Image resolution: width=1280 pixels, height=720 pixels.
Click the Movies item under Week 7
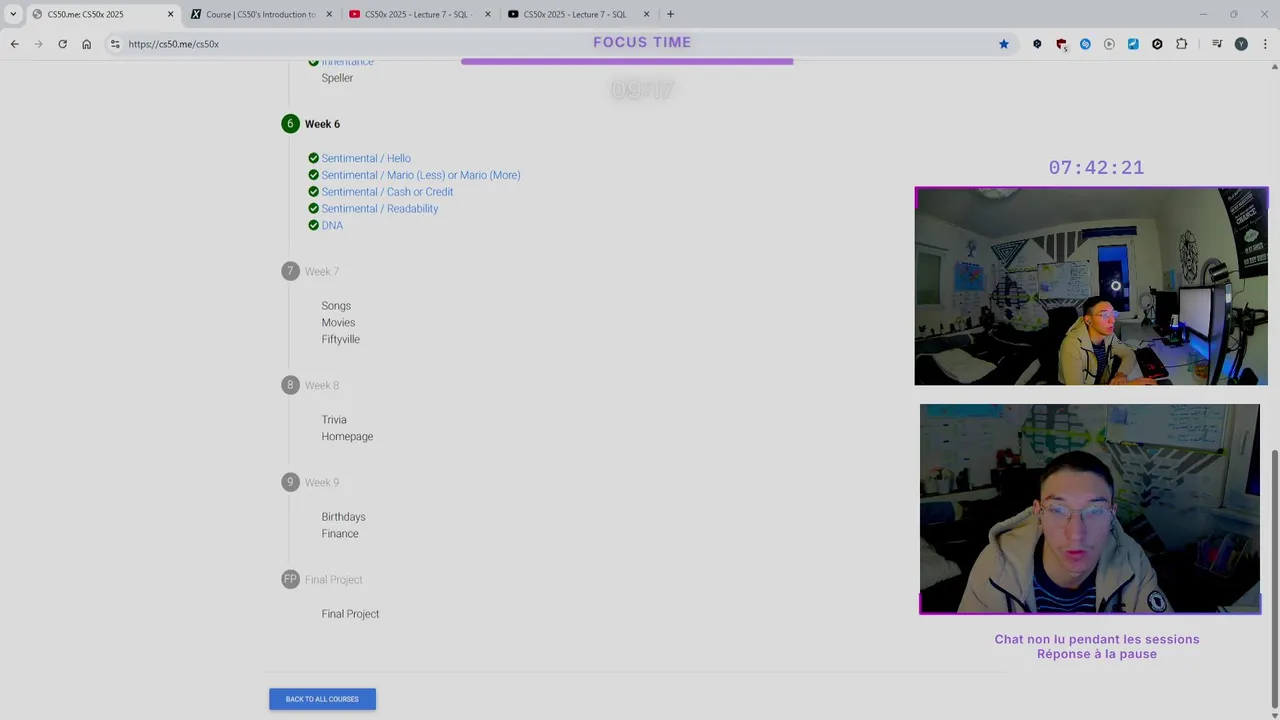tap(338, 322)
